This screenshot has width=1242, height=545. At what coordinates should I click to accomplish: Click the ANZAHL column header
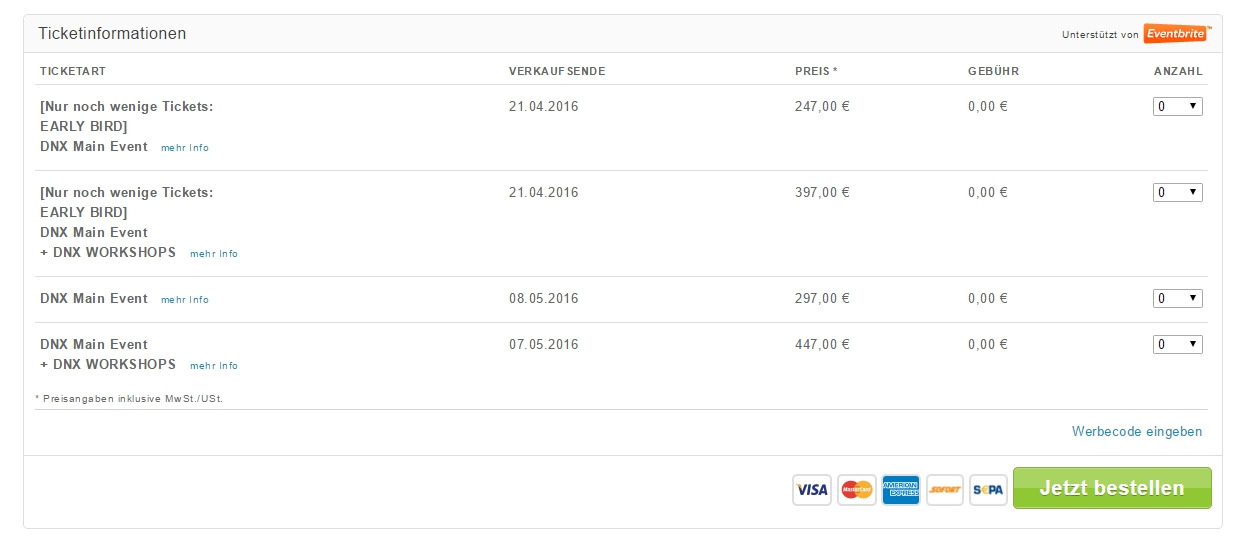[1178, 72]
